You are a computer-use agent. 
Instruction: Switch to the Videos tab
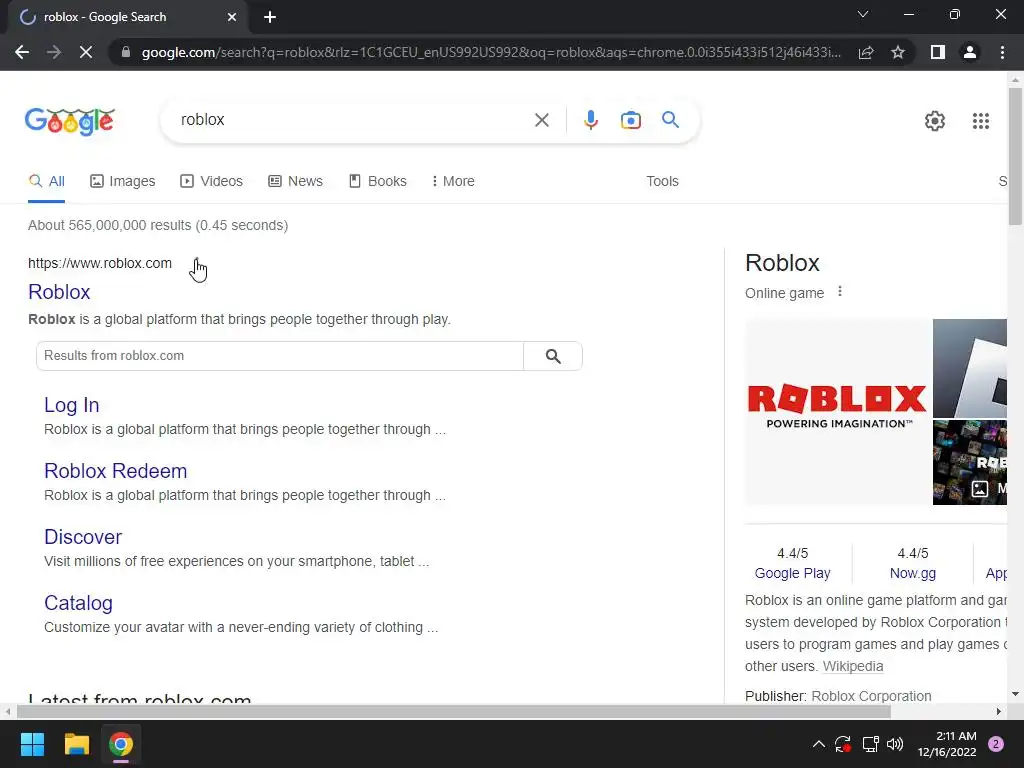tap(212, 182)
